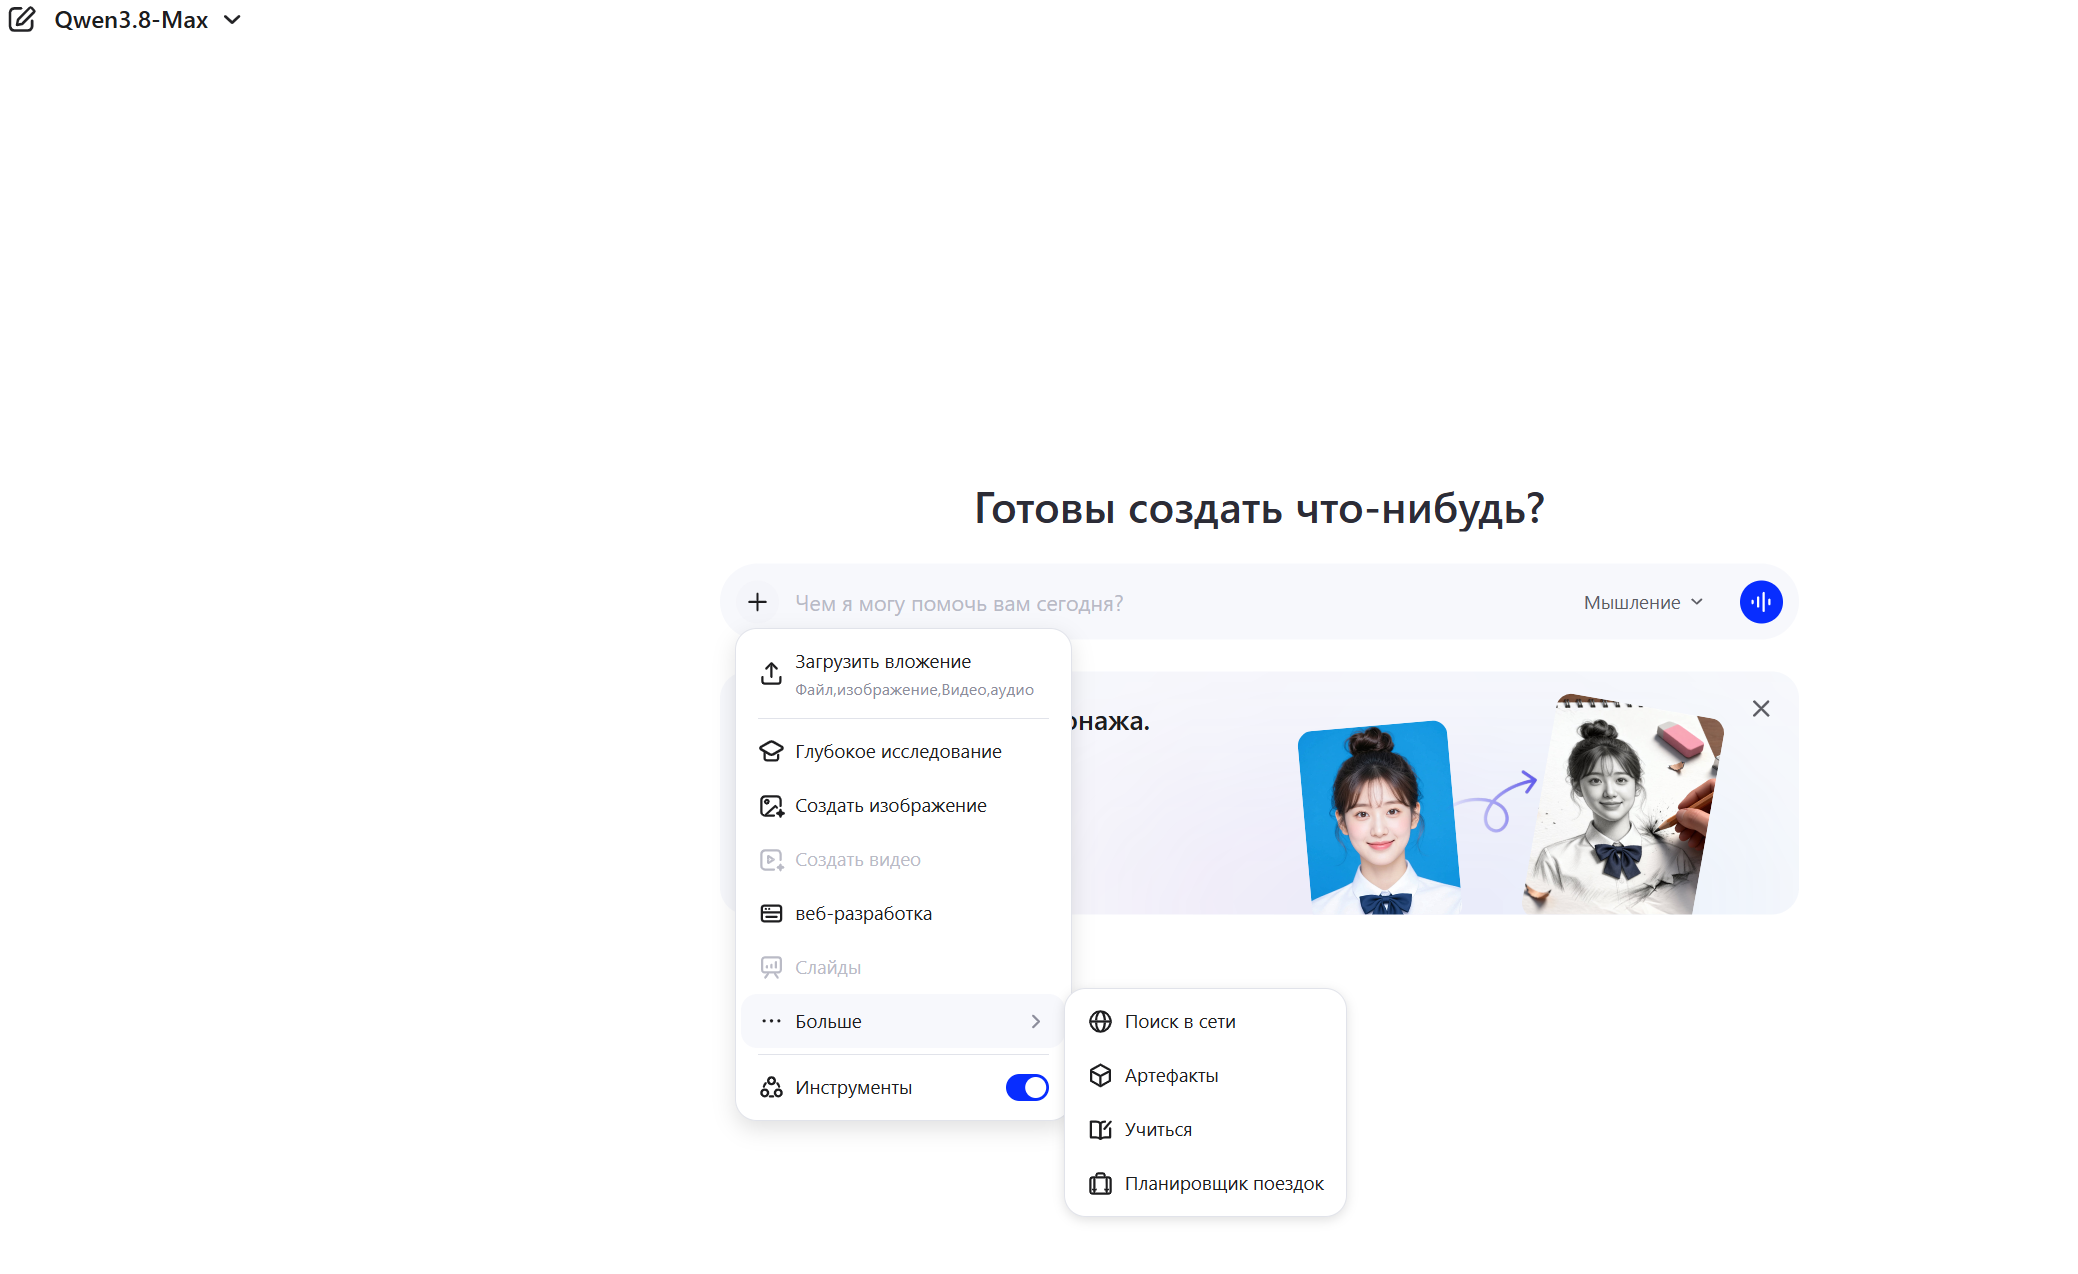The image size is (2078, 1274).
Task: Click the Поиск в сети globe icon
Action: pyautogui.click(x=1100, y=1021)
